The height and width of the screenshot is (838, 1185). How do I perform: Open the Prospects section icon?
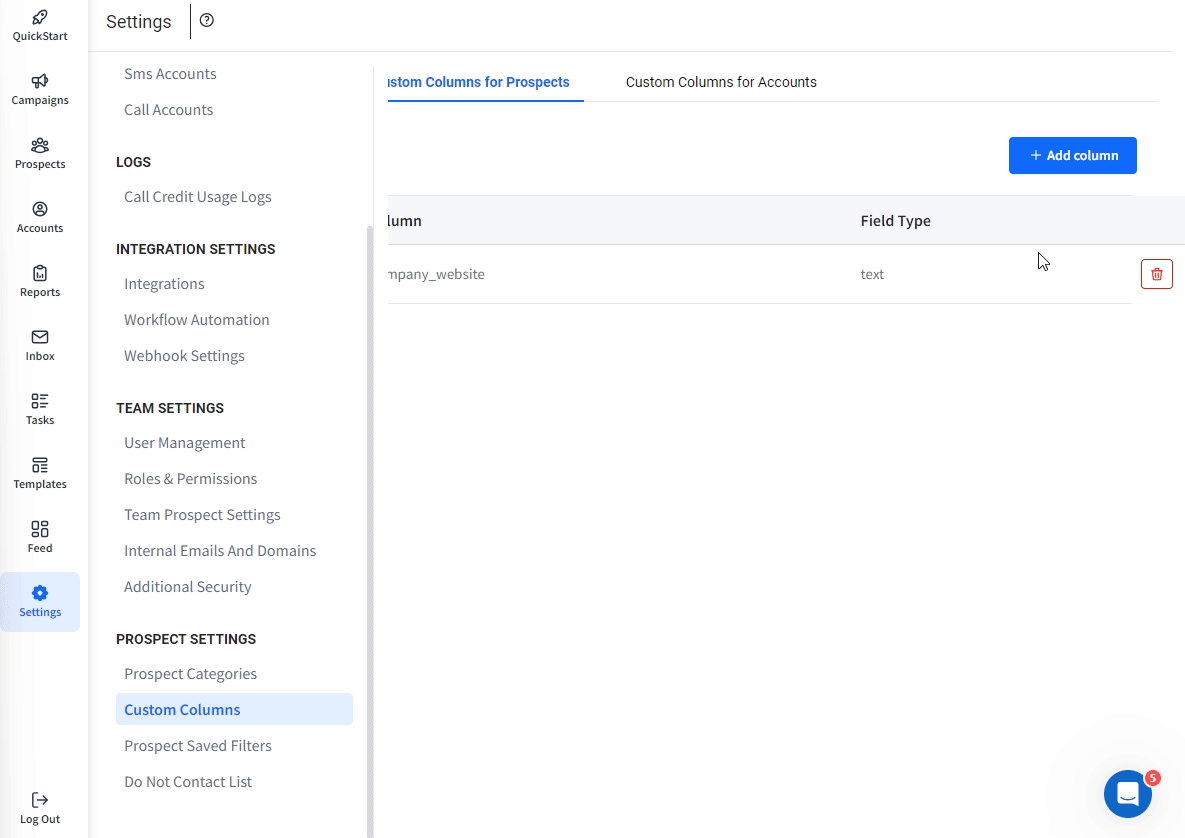click(x=40, y=146)
